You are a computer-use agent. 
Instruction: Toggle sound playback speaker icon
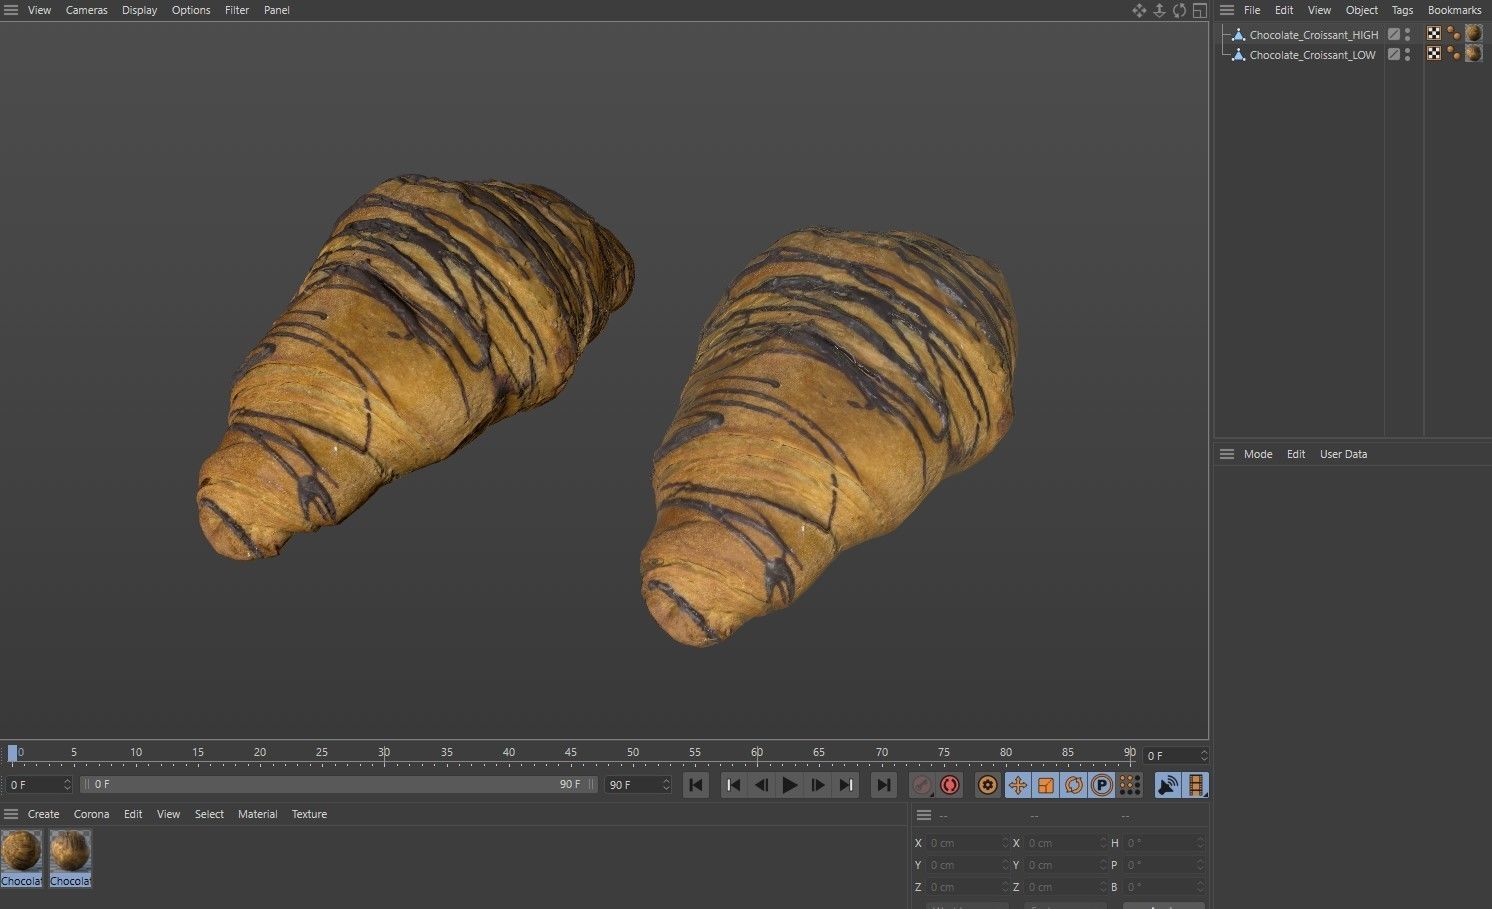pyautogui.click(x=1168, y=785)
